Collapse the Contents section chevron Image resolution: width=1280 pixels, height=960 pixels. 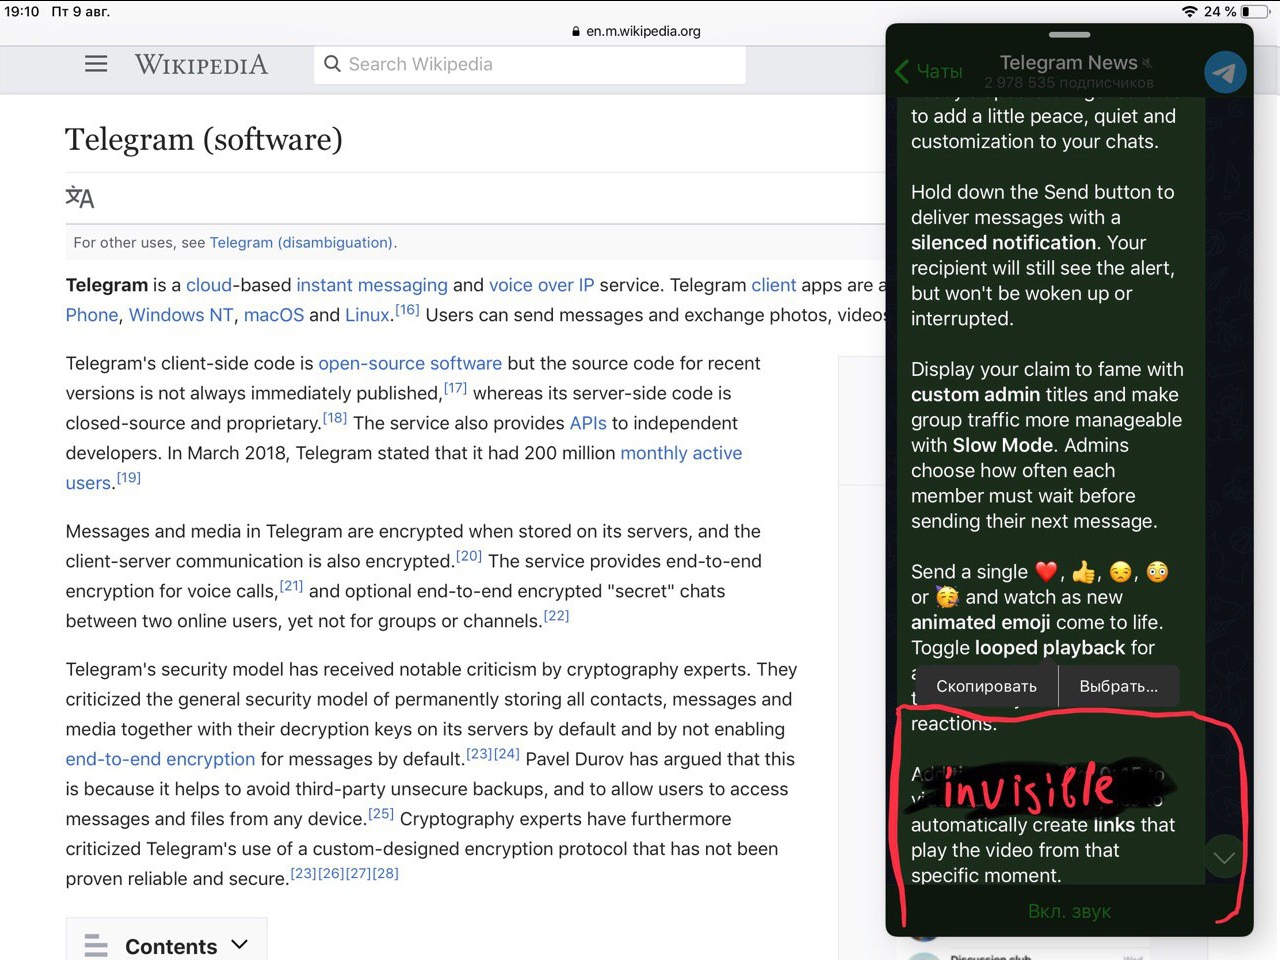239,943
